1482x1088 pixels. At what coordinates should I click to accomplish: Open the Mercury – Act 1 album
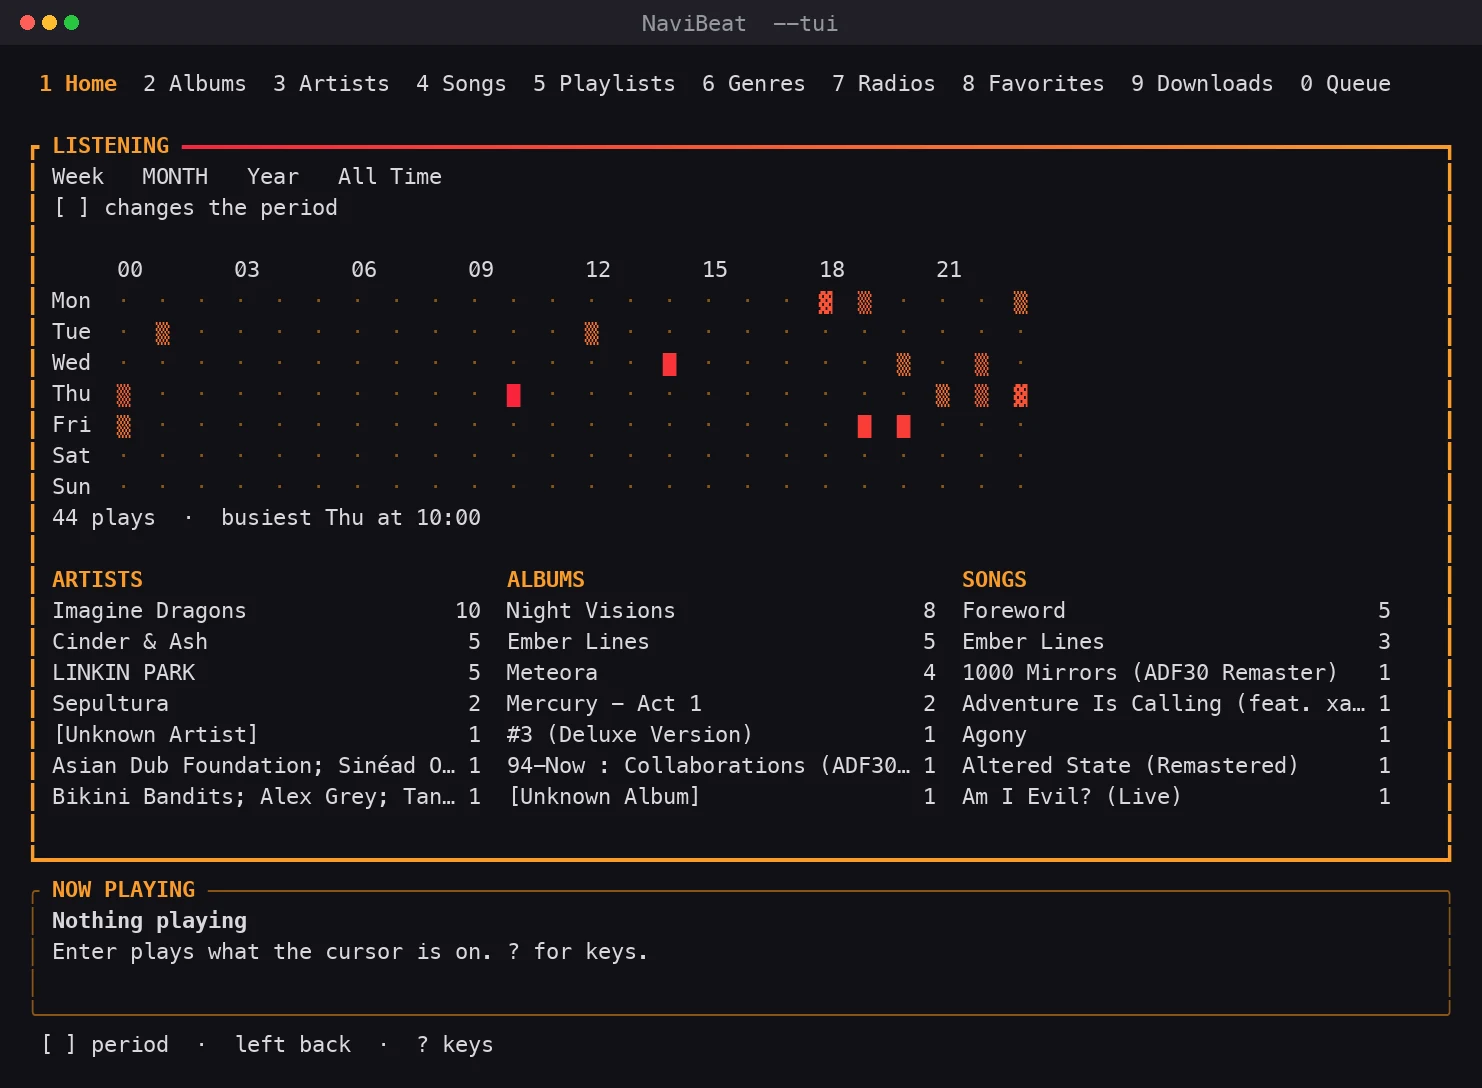(721, 704)
